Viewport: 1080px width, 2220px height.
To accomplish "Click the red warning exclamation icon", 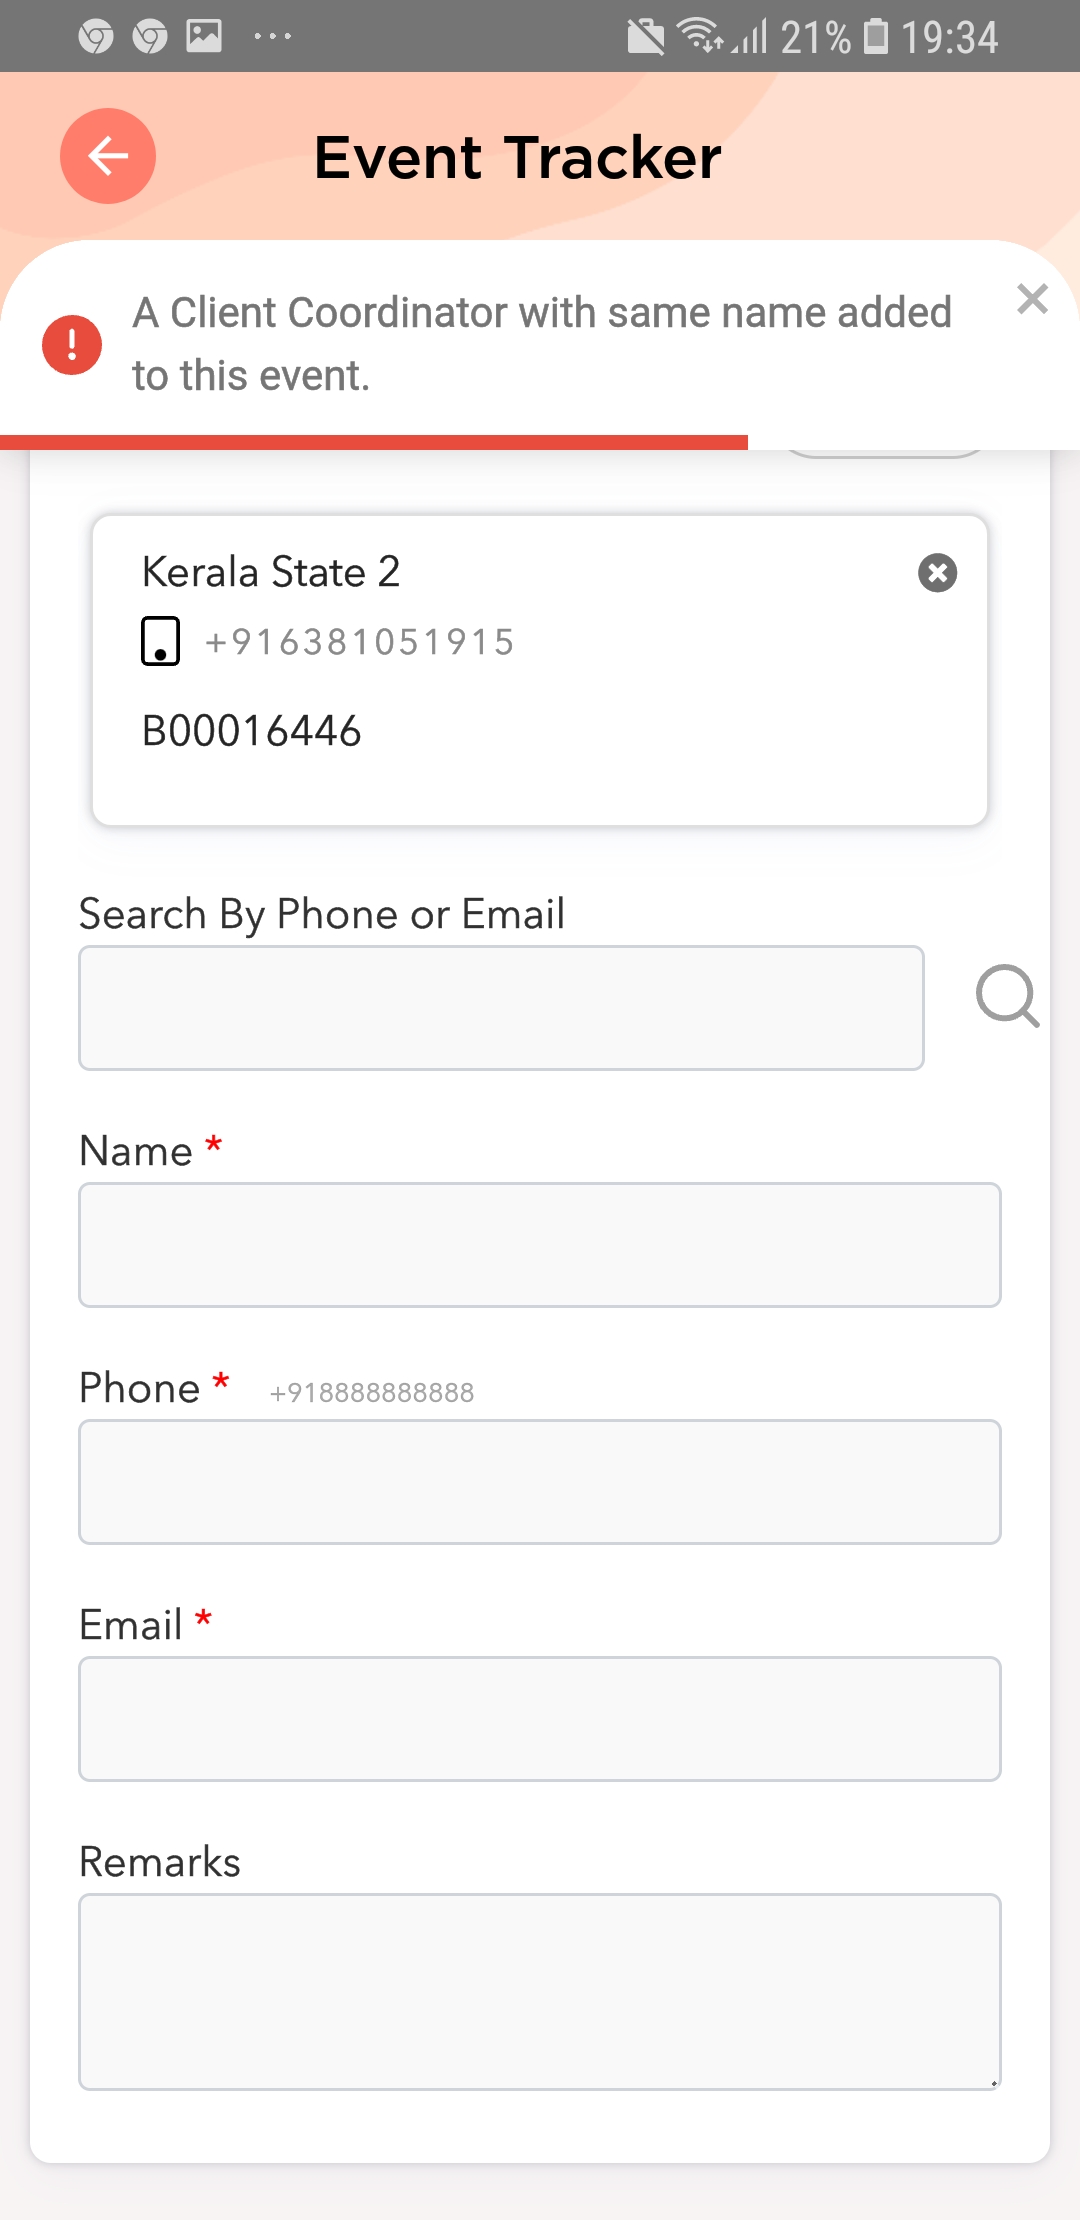I will coord(72,345).
